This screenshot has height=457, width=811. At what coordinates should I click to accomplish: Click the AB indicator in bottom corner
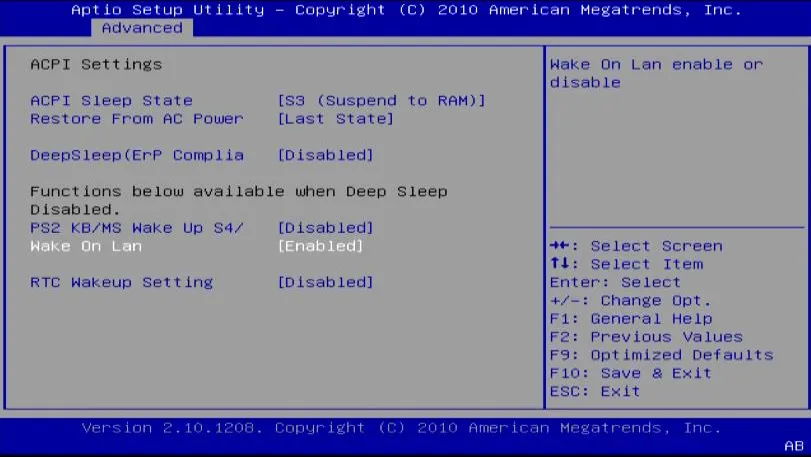[x=793, y=446]
